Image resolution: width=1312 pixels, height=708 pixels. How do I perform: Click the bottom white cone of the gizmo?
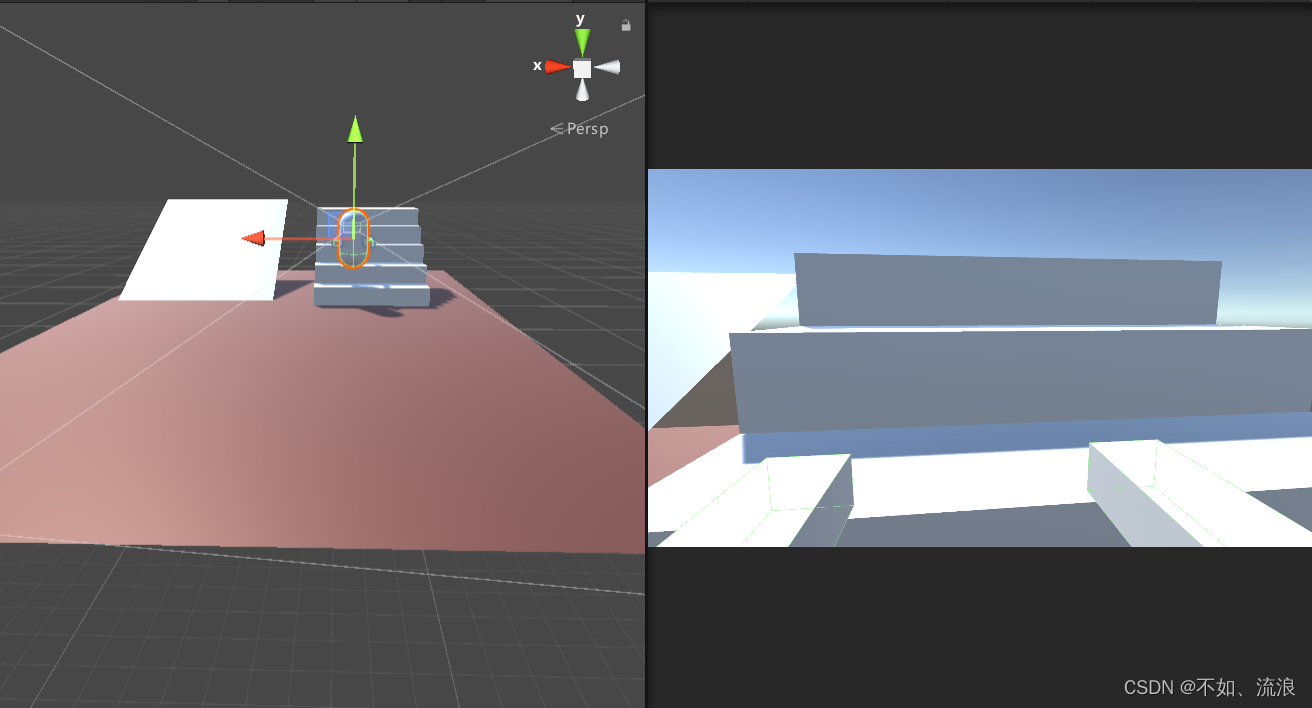[x=581, y=93]
